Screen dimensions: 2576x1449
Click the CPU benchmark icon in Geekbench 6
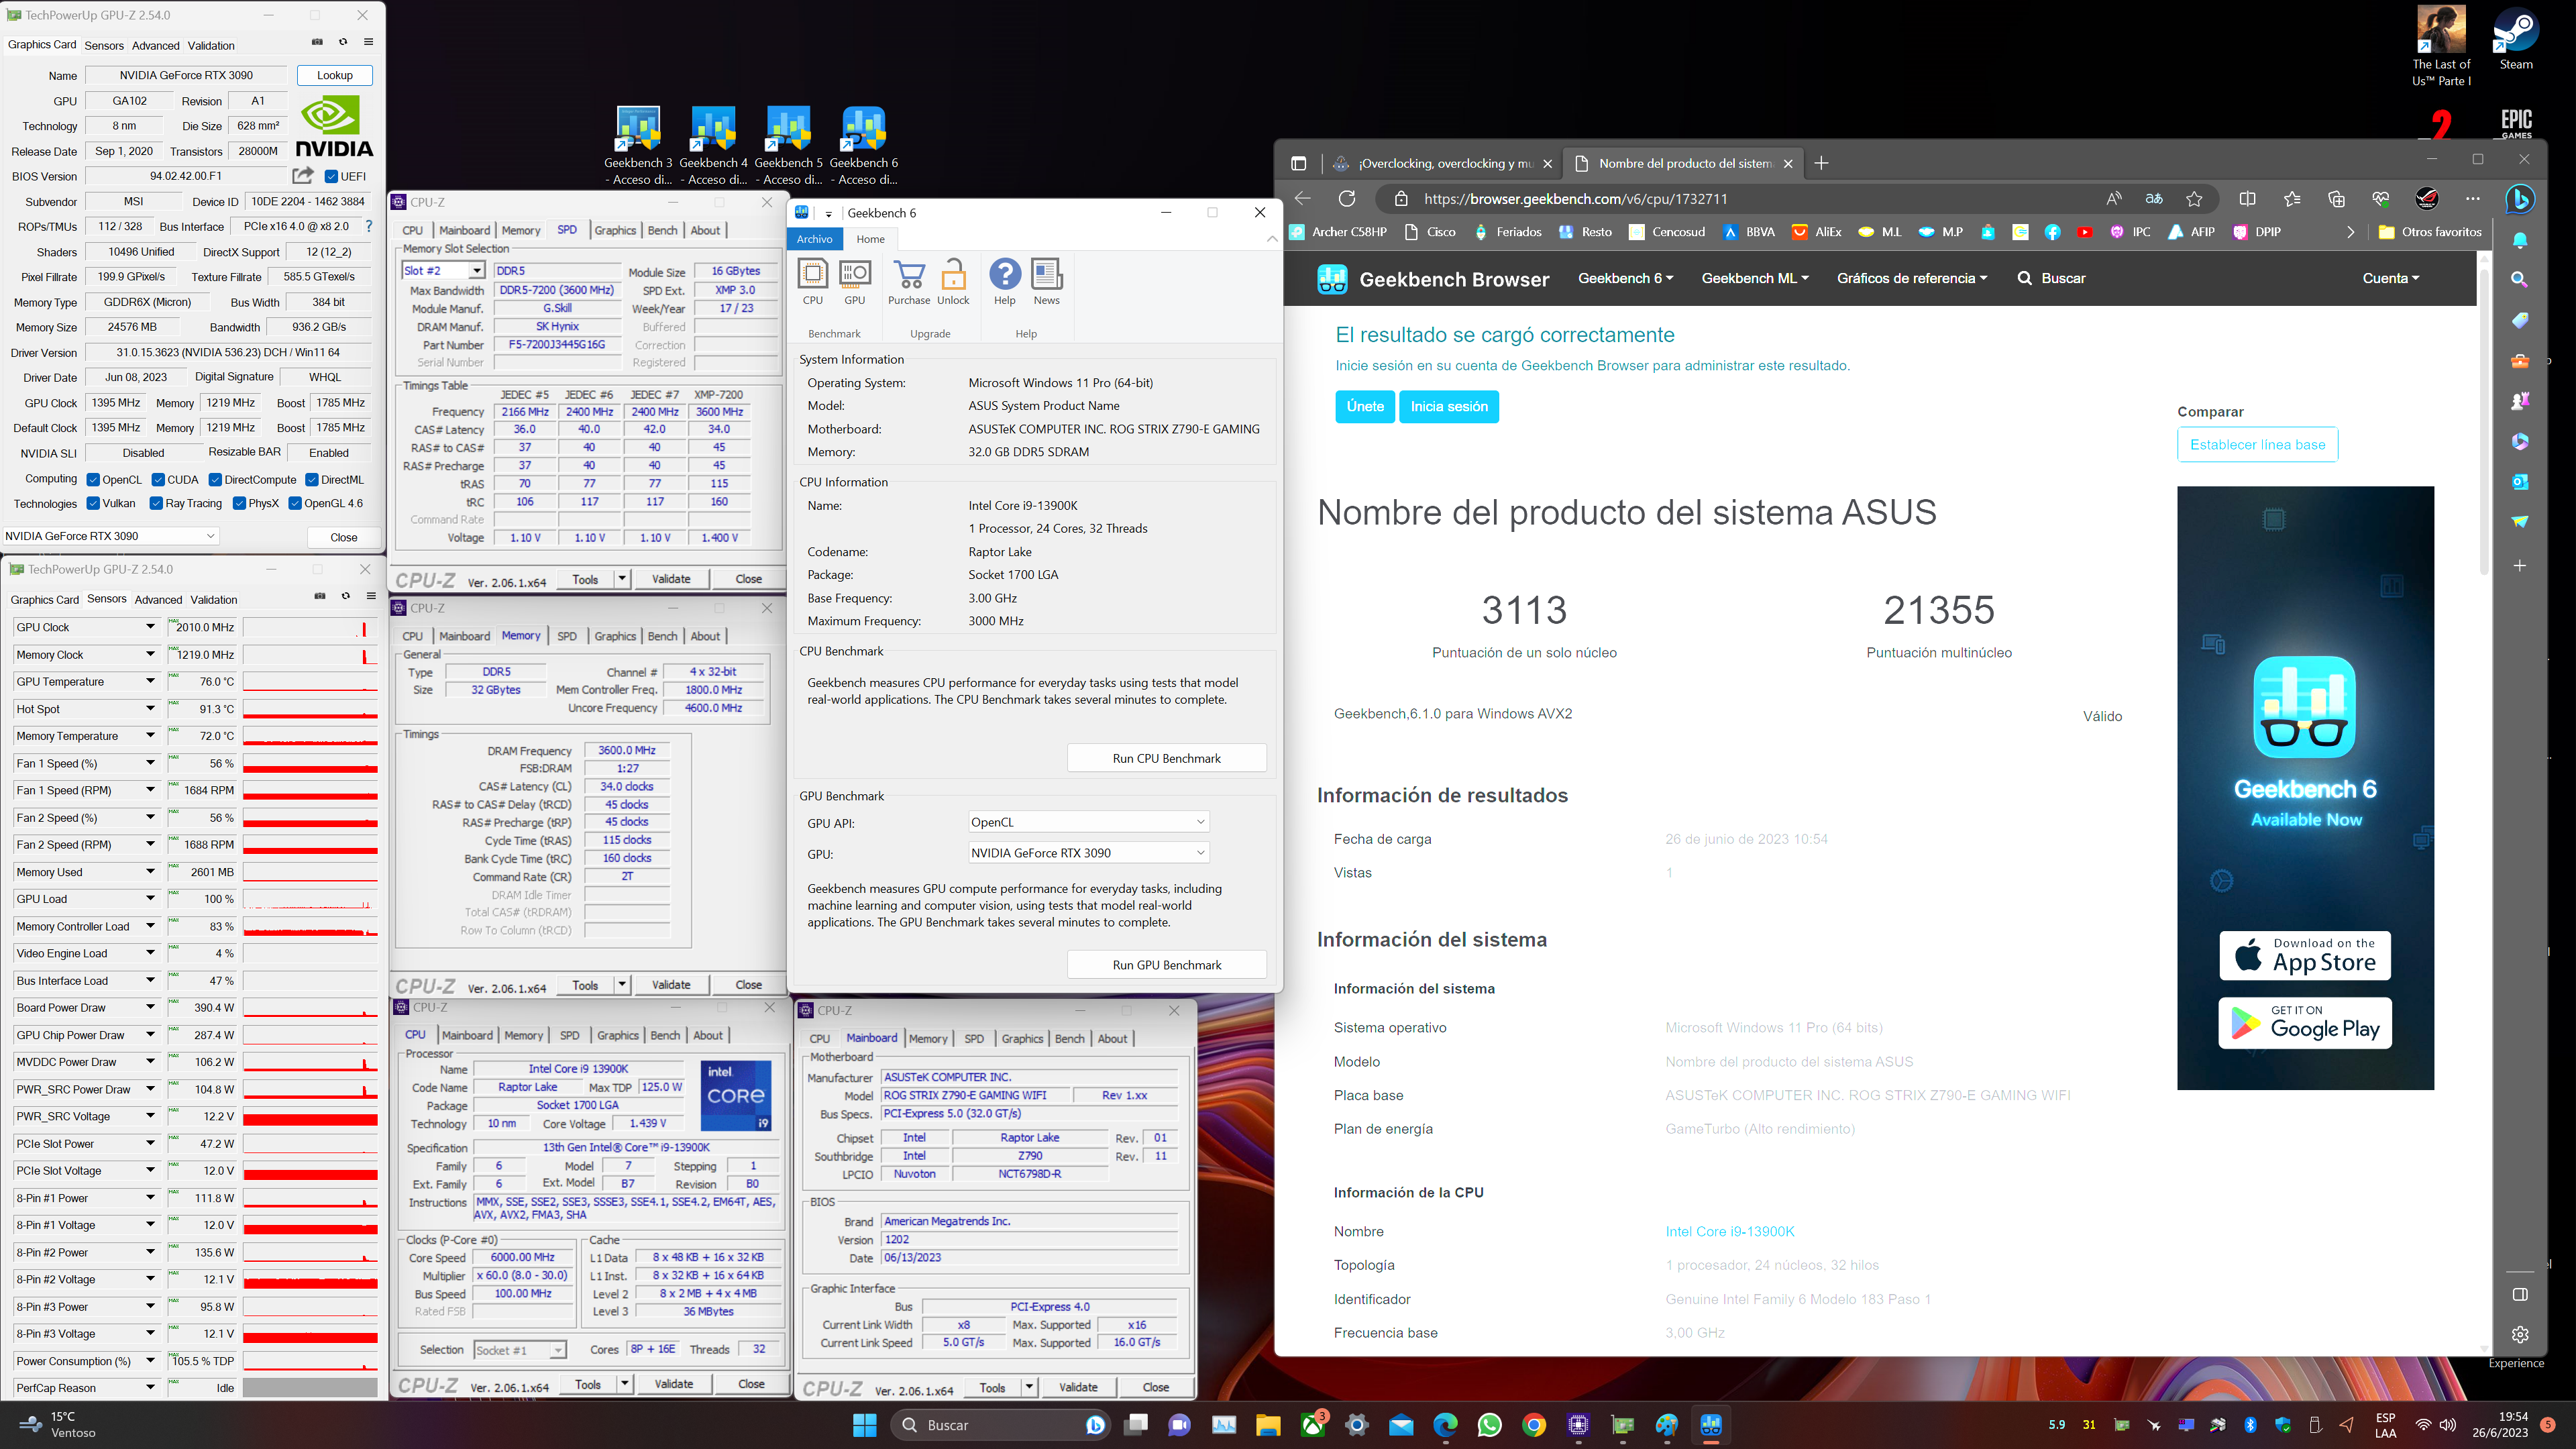(x=813, y=280)
